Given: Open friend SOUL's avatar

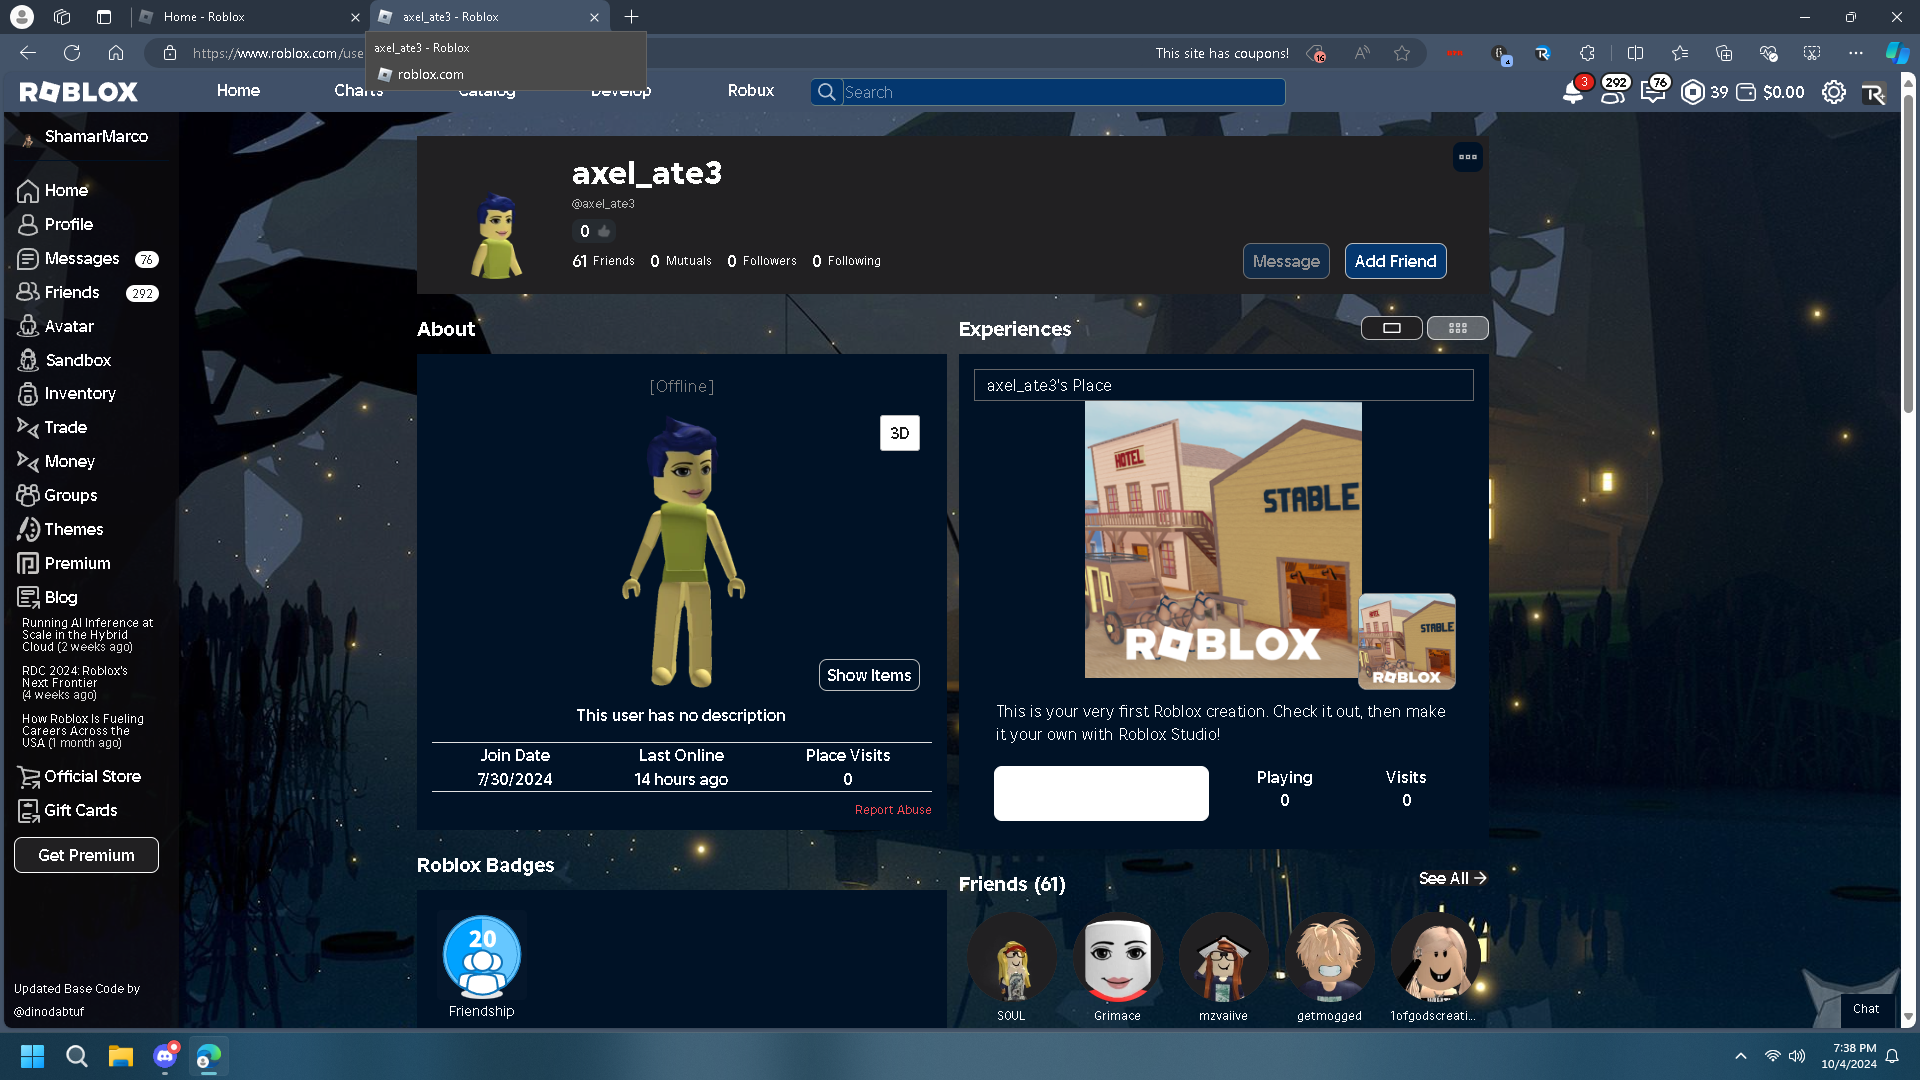Looking at the screenshot, I should 1011,958.
